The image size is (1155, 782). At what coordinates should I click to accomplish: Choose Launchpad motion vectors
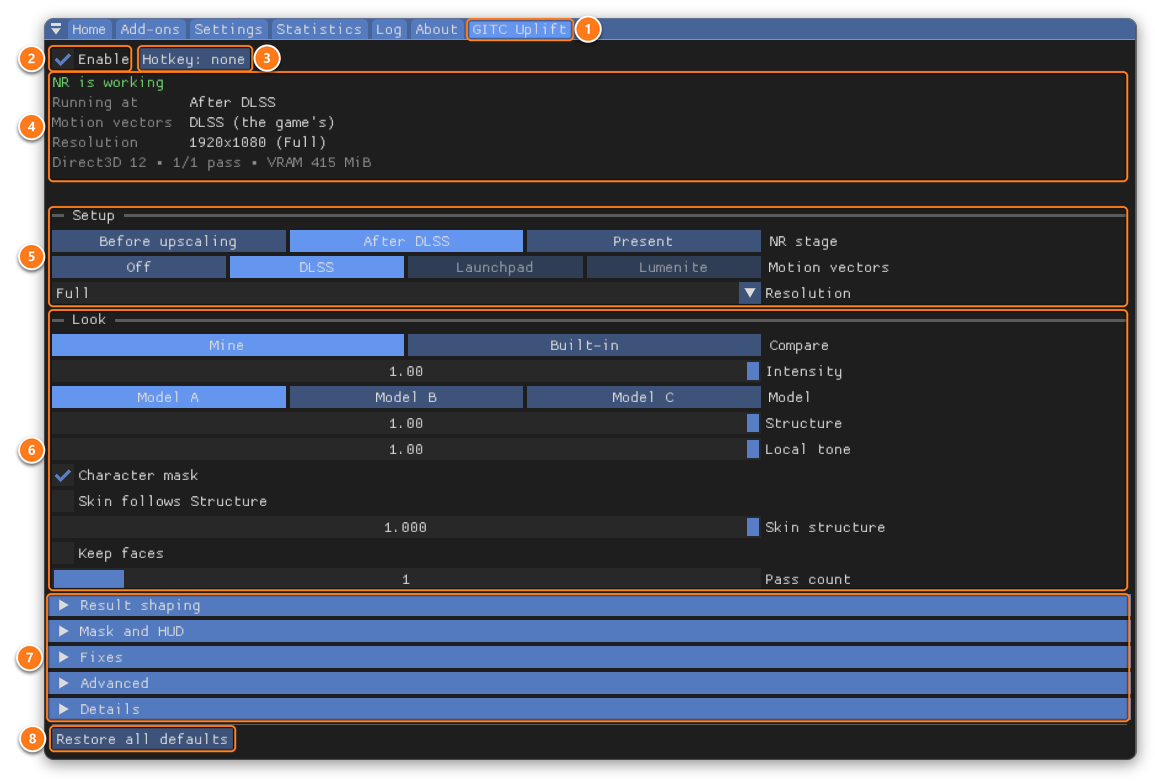pos(494,267)
